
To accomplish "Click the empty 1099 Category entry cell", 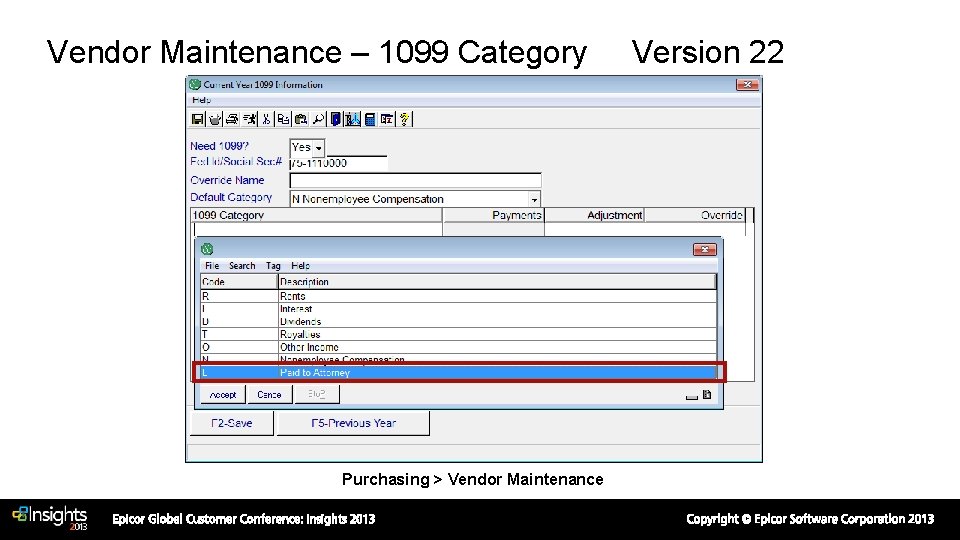I will click(317, 229).
